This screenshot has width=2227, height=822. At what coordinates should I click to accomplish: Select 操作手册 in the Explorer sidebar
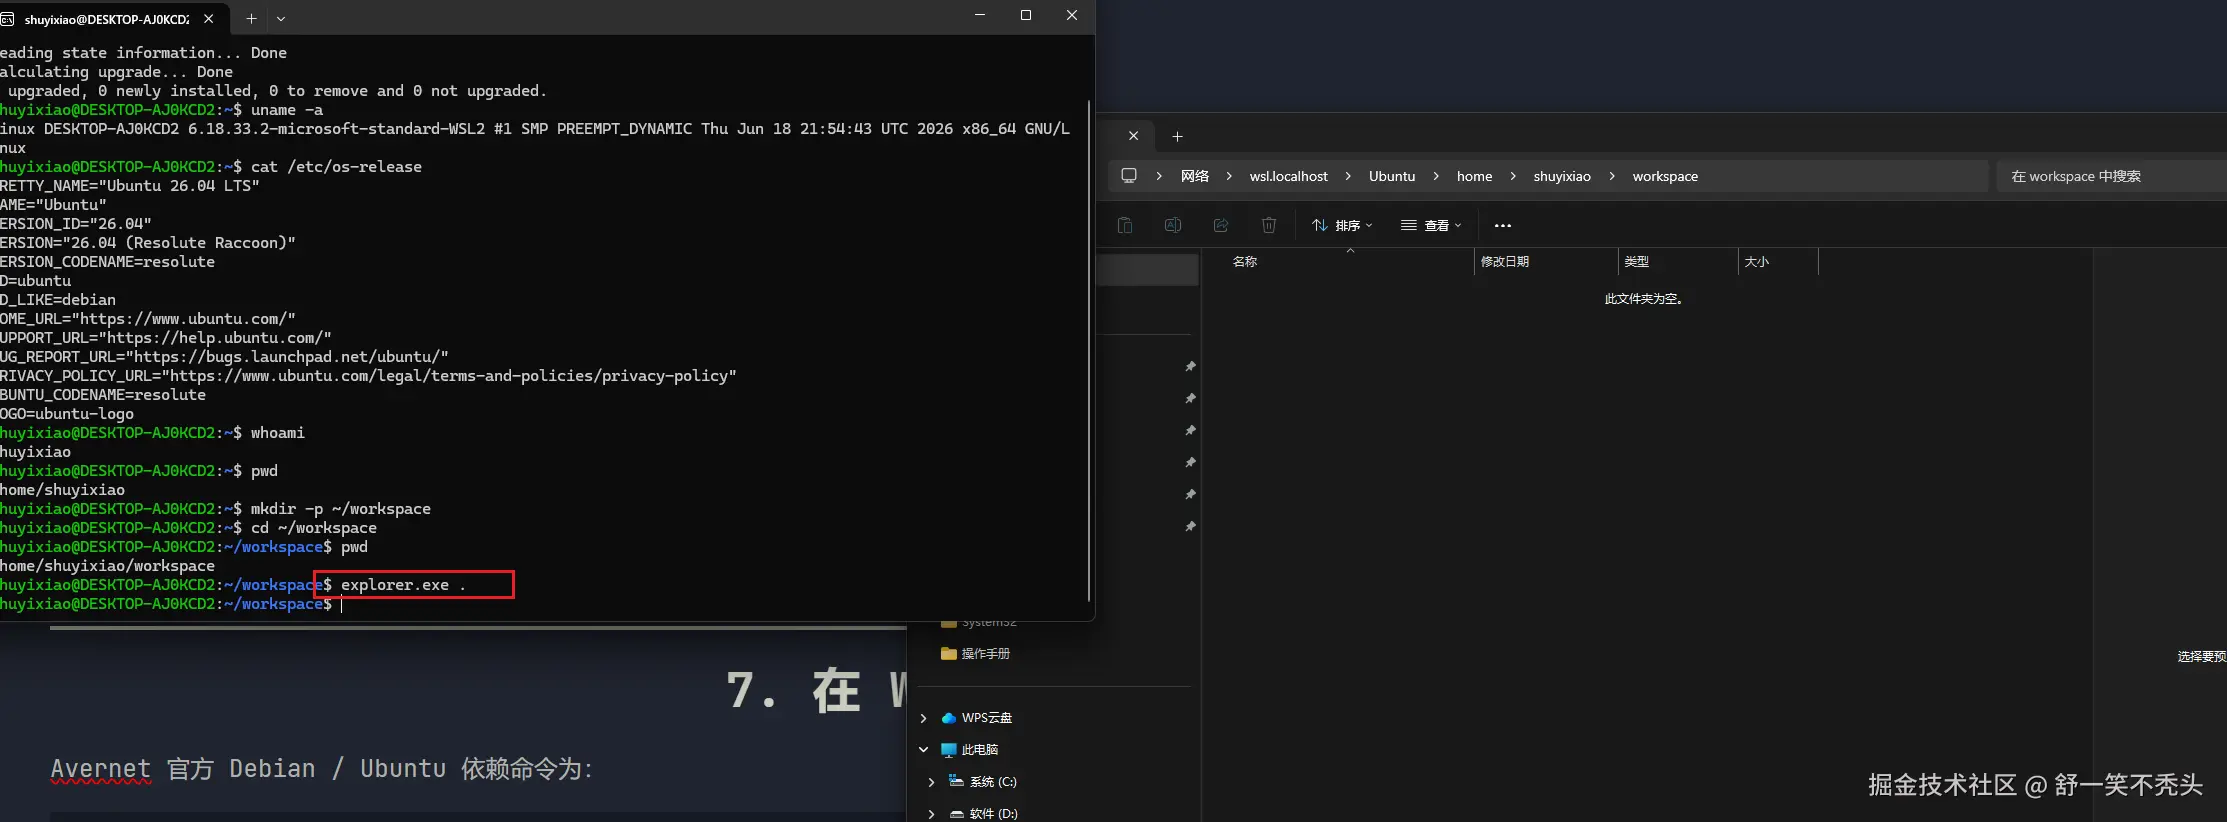986,654
